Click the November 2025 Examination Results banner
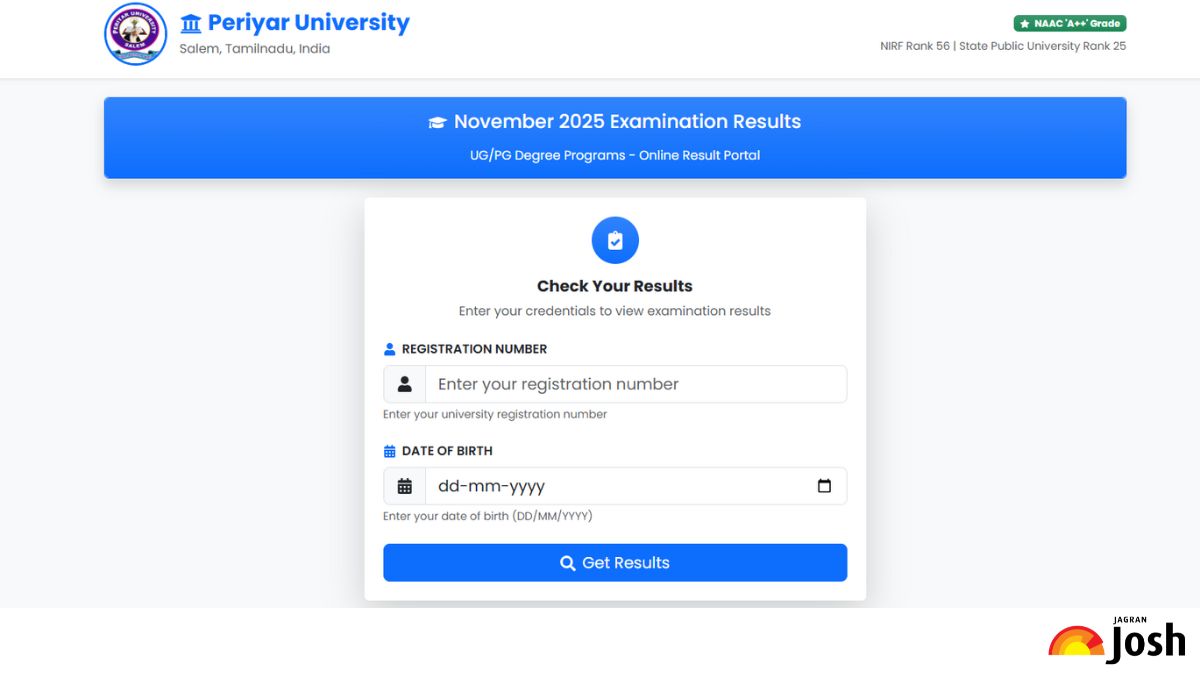The image size is (1200, 675). pos(615,137)
